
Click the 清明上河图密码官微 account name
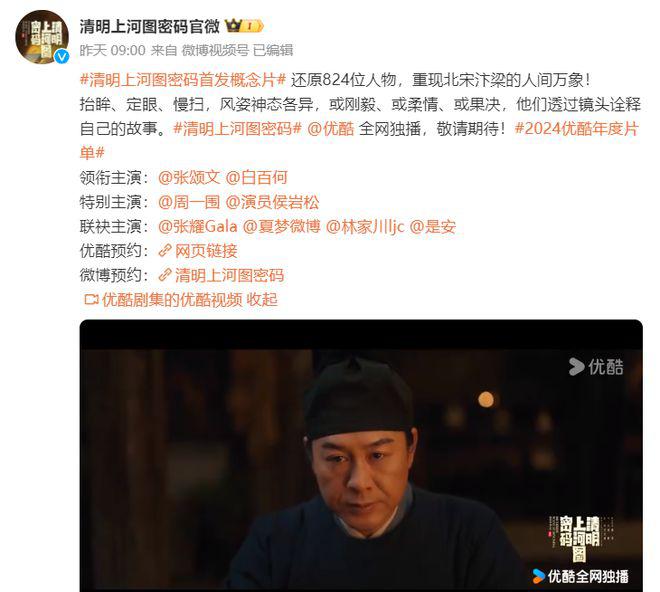point(150,27)
